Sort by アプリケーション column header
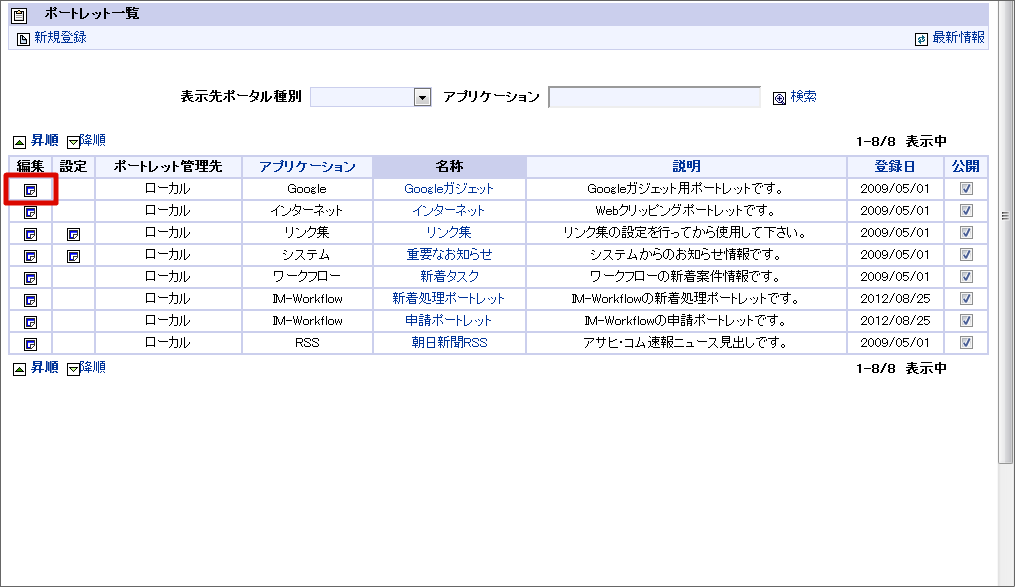This screenshot has width=1015, height=587. tap(307, 166)
